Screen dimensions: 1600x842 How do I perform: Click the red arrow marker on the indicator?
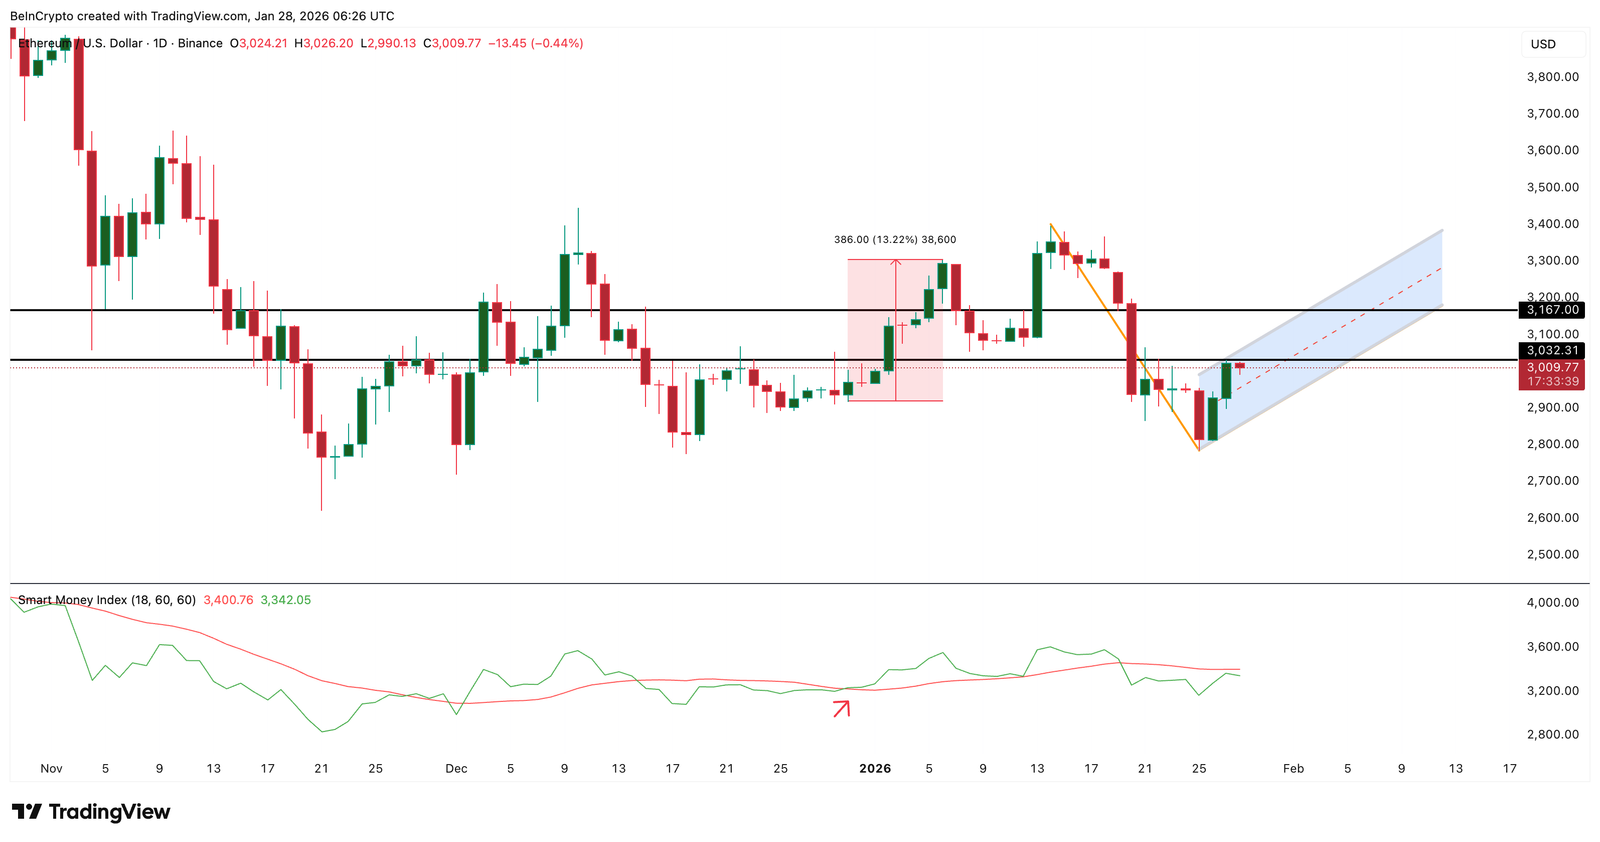(841, 709)
